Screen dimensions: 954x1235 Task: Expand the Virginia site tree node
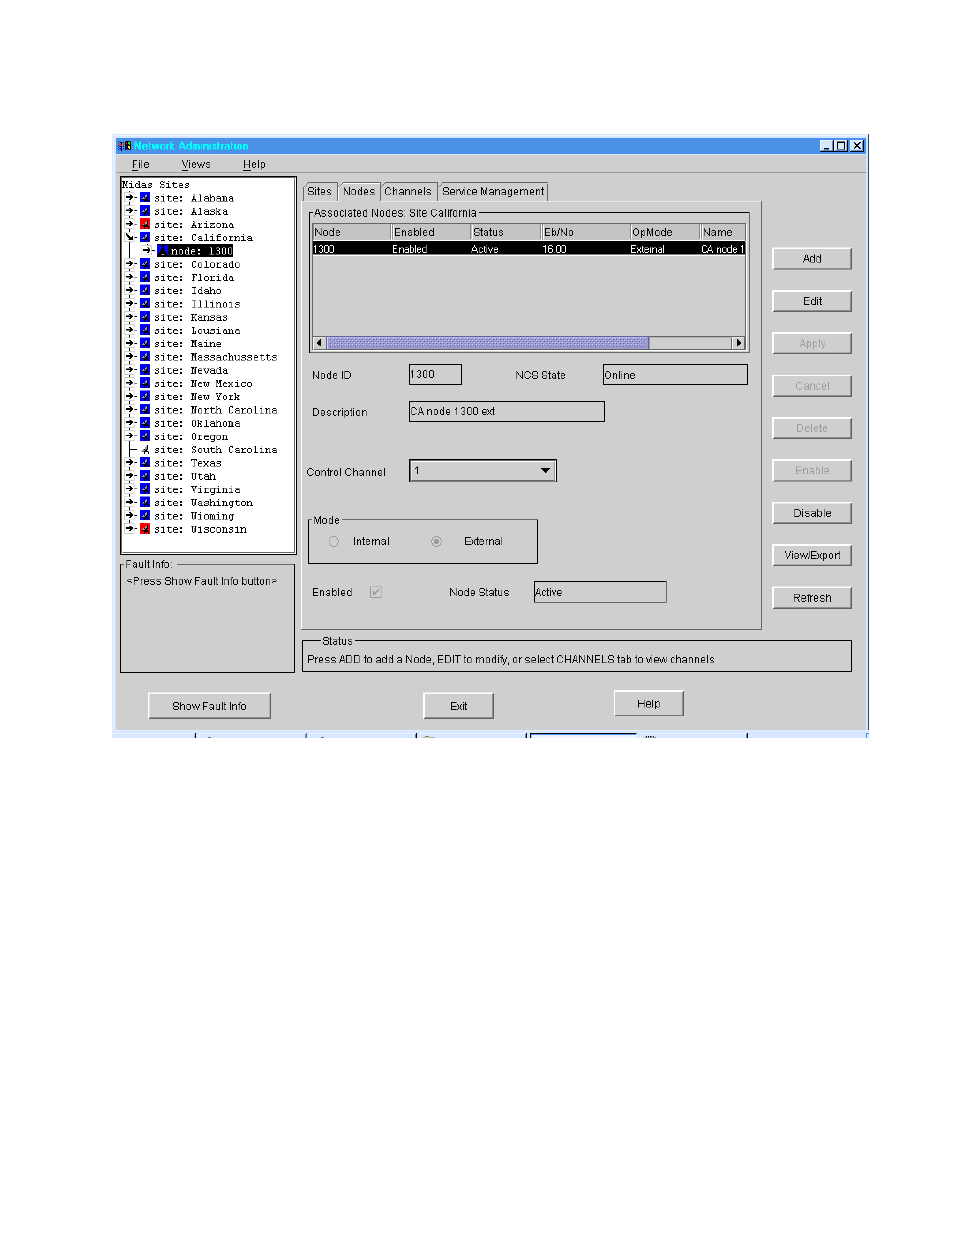point(130,489)
